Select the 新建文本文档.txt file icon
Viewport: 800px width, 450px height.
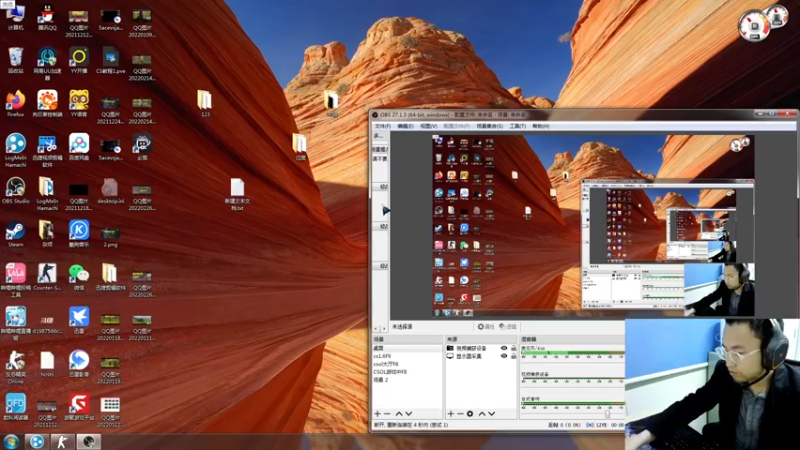pyautogui.click(x=237, y=194)
